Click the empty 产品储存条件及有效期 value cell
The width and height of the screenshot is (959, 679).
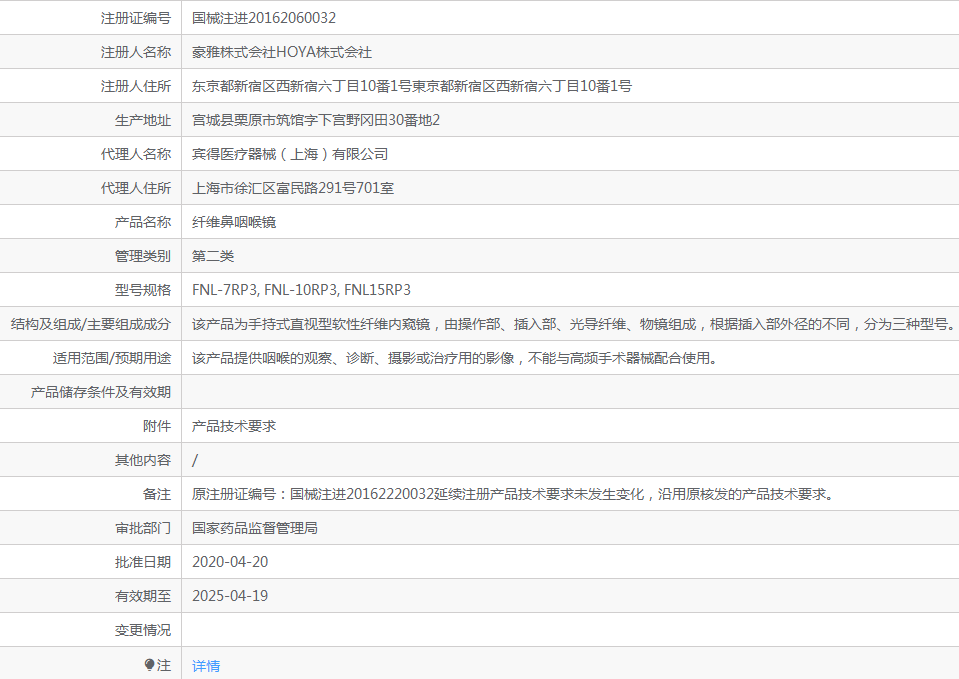tap(570, 392)
